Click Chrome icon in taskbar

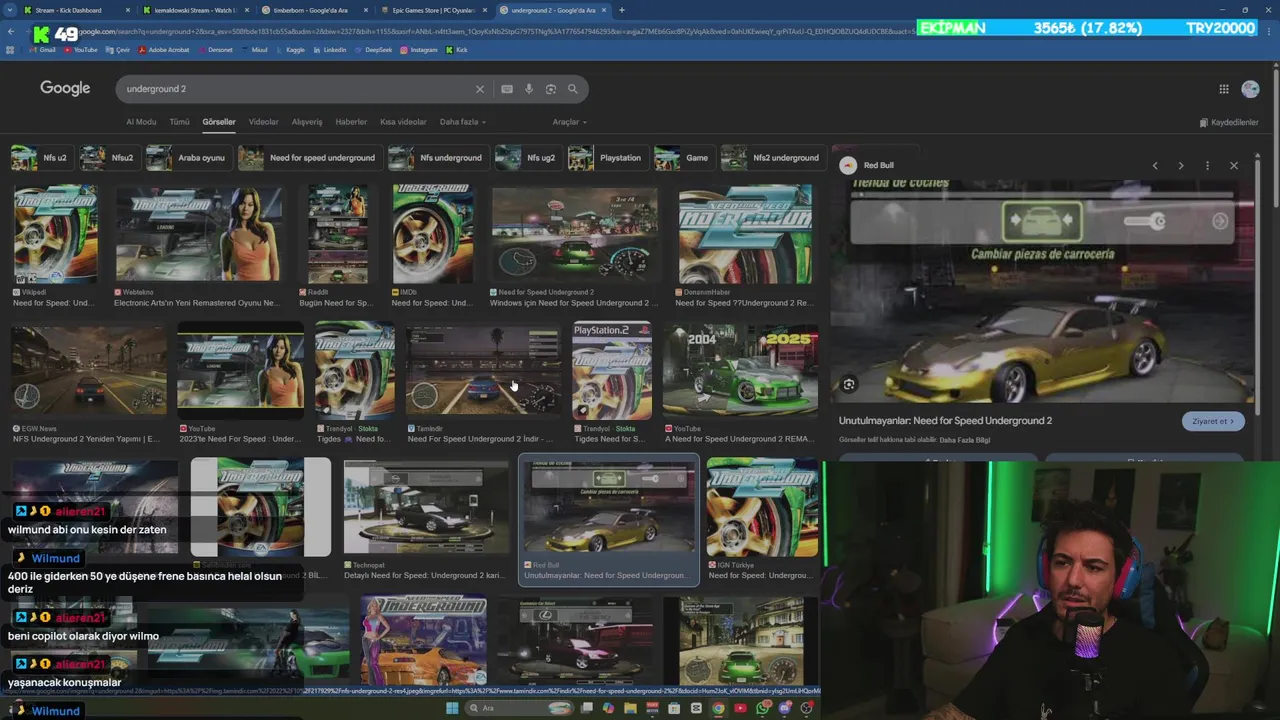point(718,708)
